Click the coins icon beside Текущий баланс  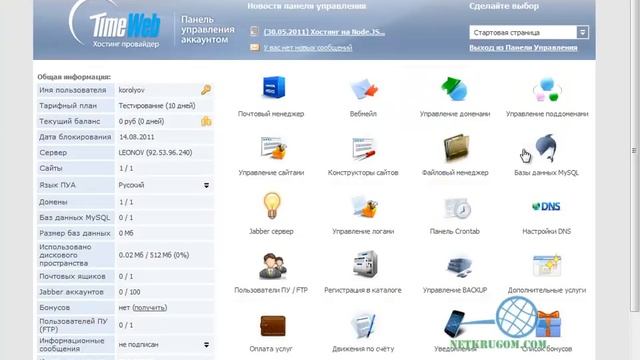(x=206, y=121)
